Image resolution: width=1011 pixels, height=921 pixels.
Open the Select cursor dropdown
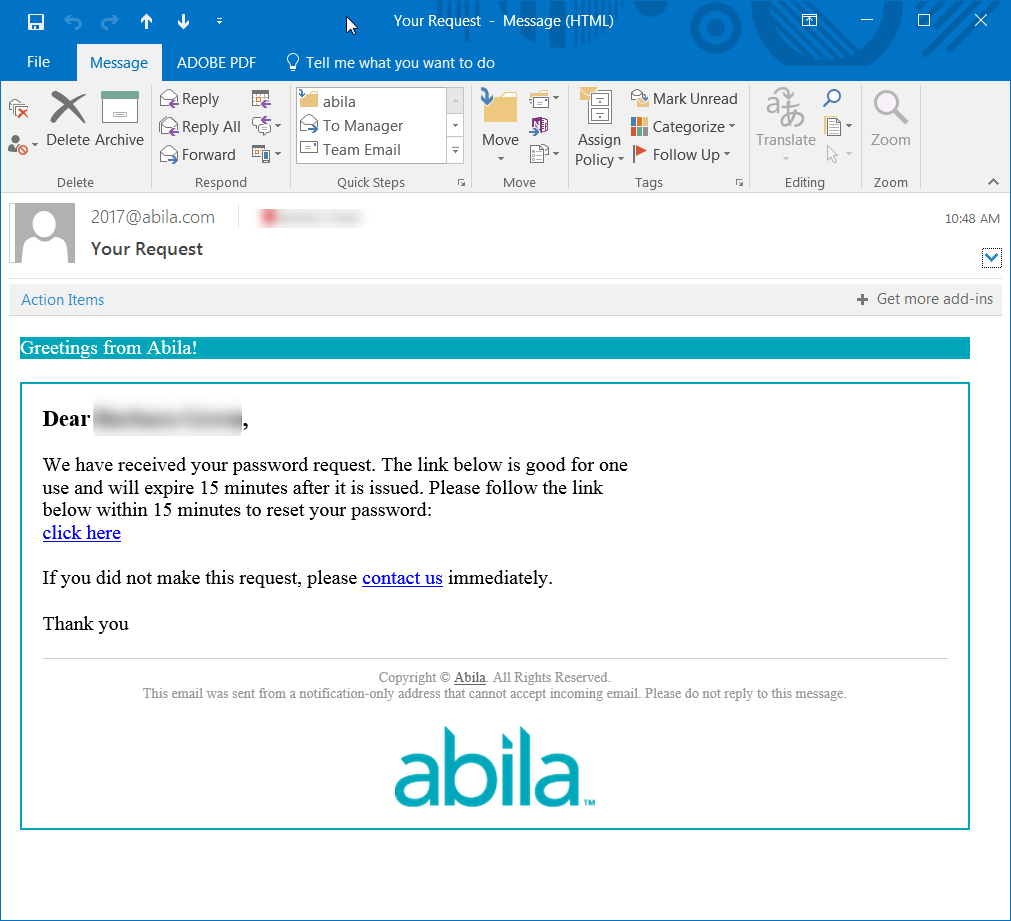tap(838, 154)
